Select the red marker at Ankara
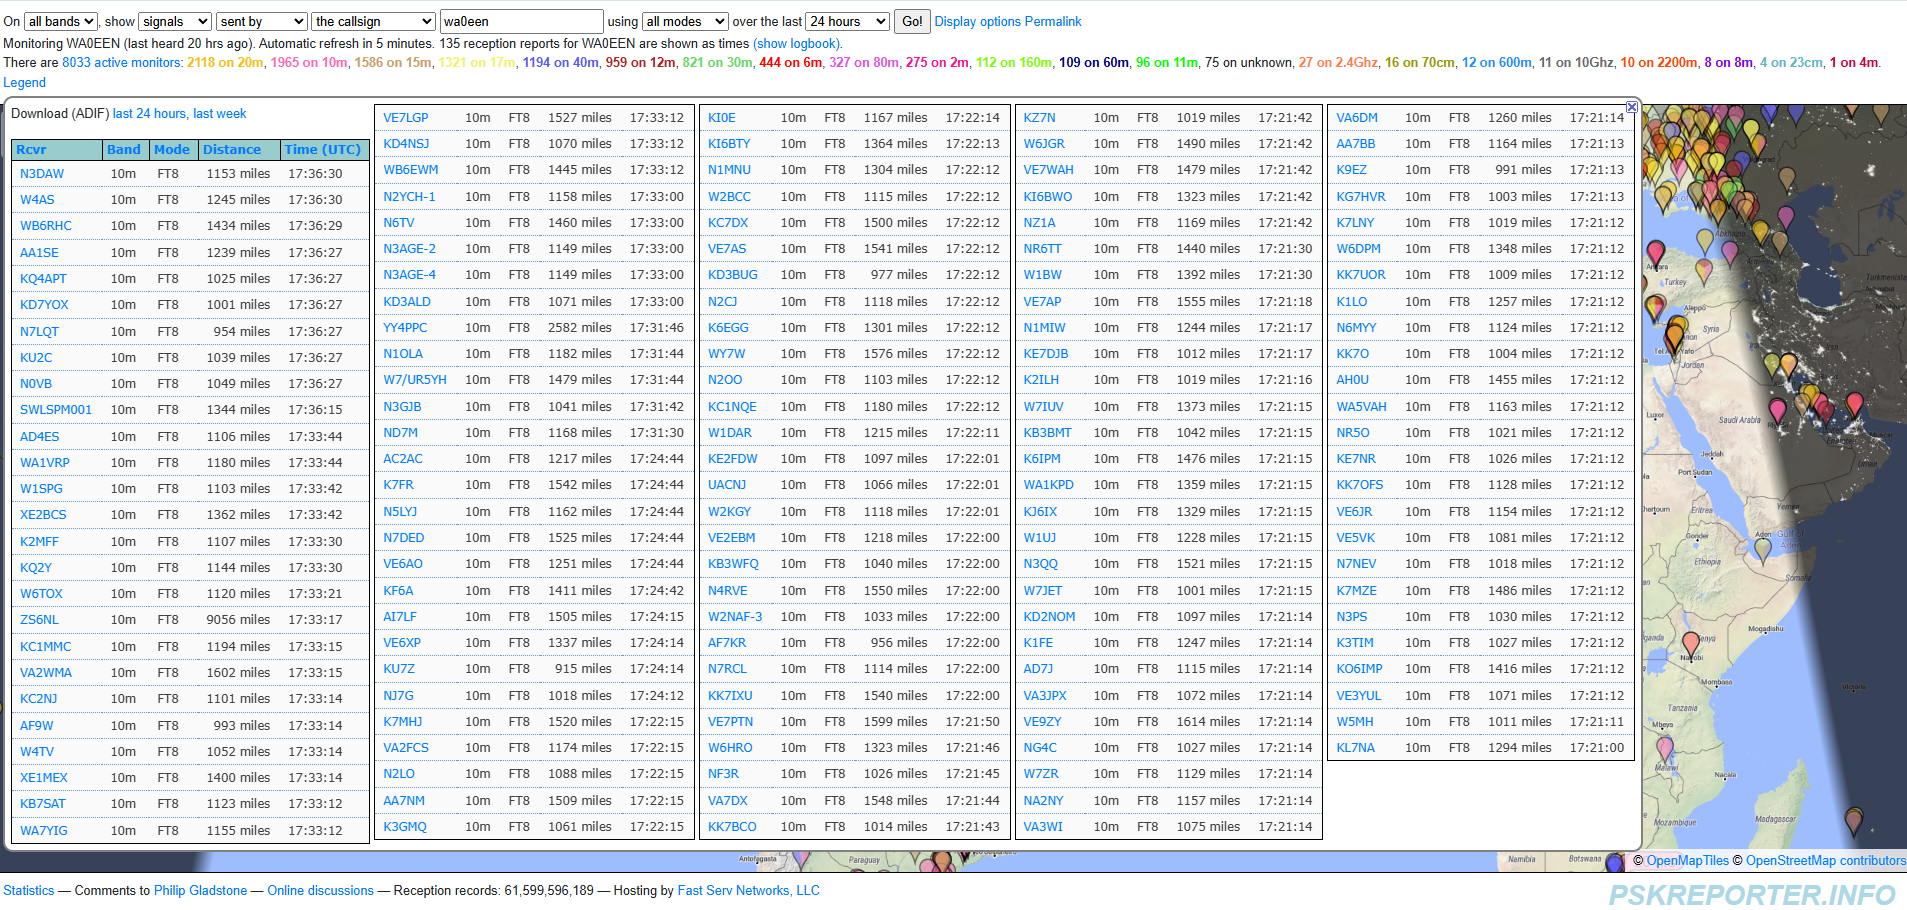Screen dimensions: 1907x910 [1656, 252]
